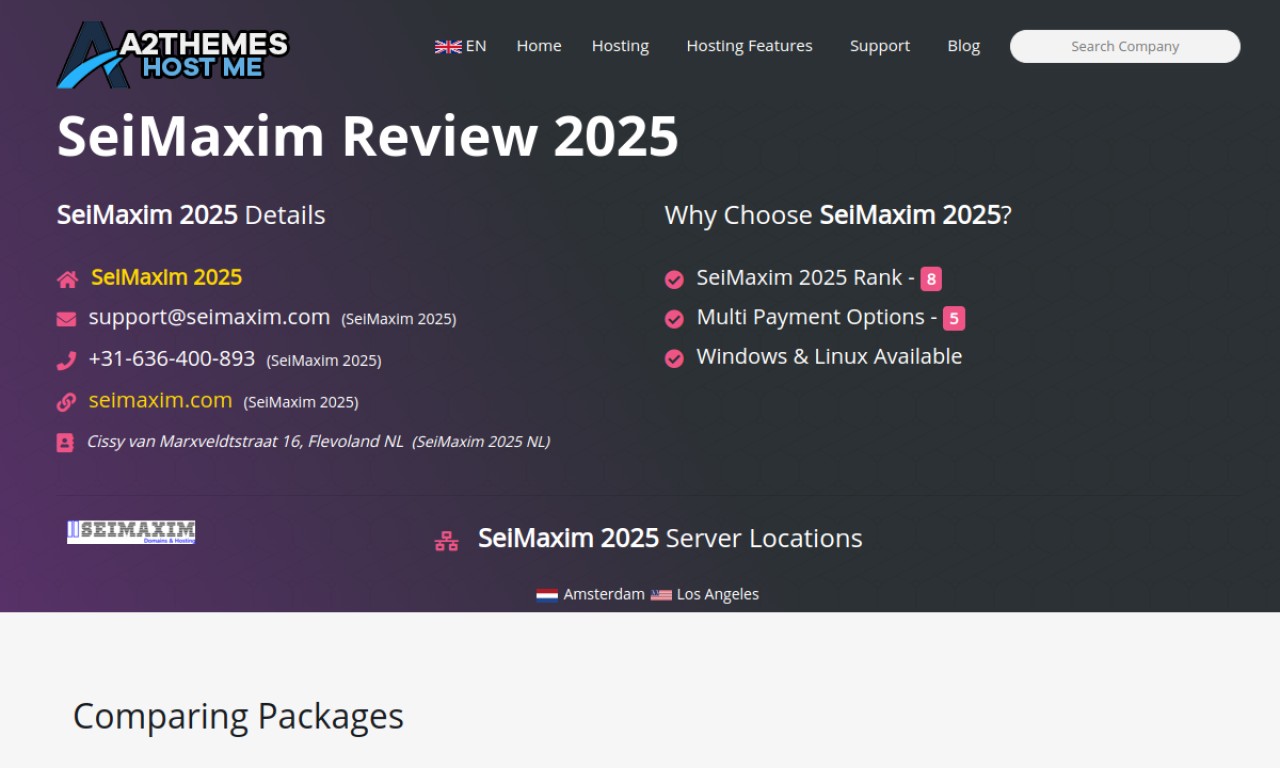Click the SeiMaxim 2025 Server Locations heading
Screen dimensions: 1280x768
[670, 538]
